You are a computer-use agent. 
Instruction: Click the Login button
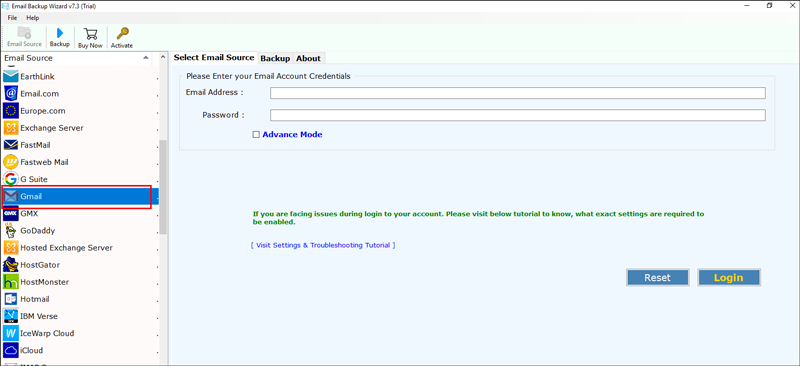[x=729, y=278]
